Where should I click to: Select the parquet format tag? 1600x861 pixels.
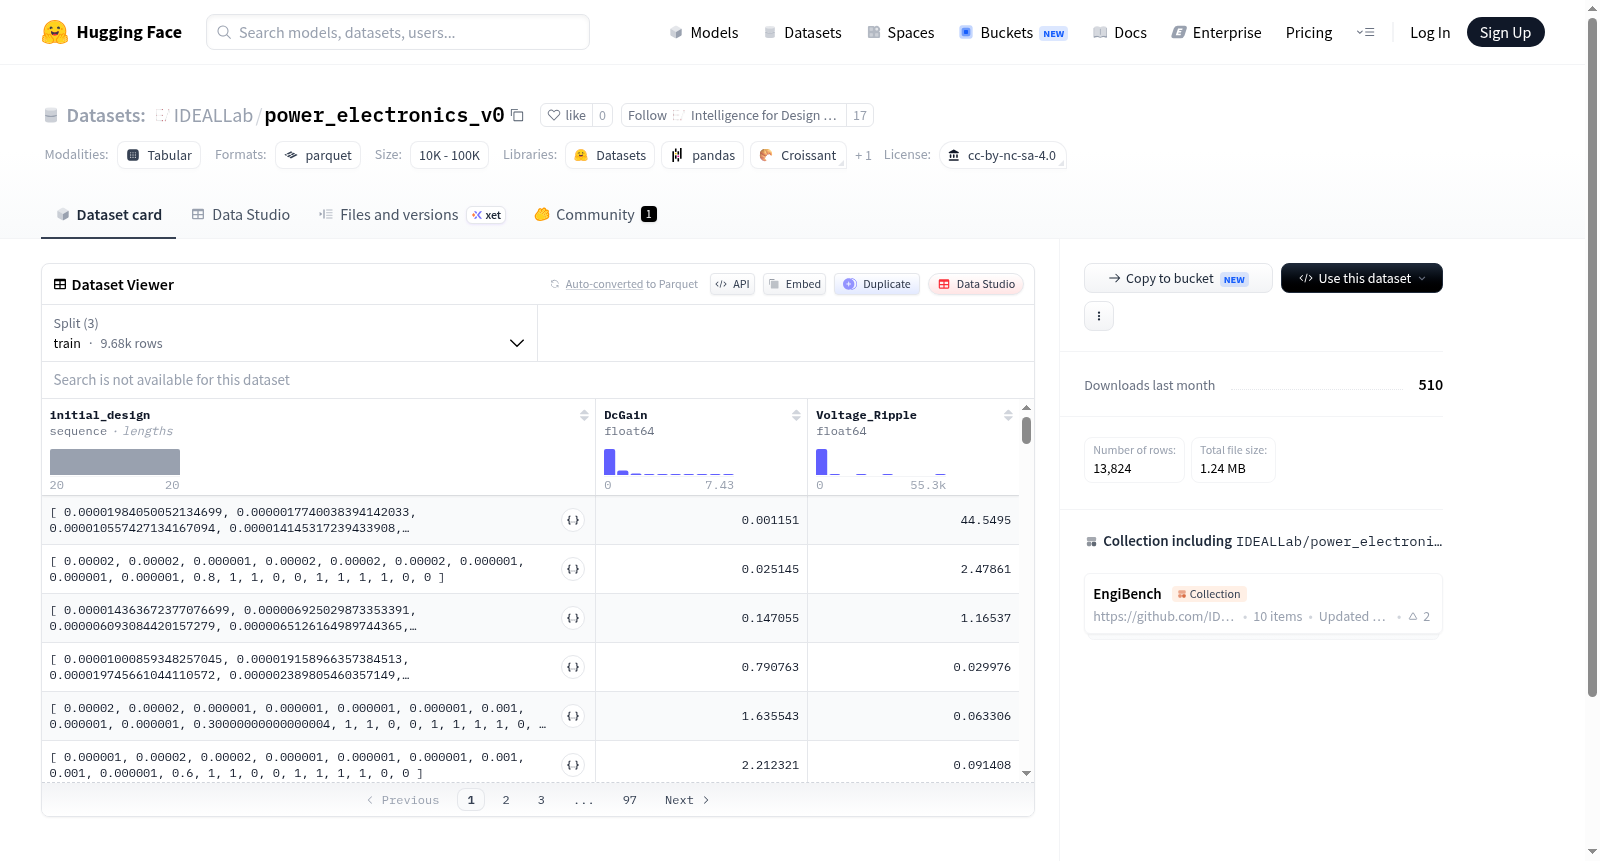click(x=318, y=155)
